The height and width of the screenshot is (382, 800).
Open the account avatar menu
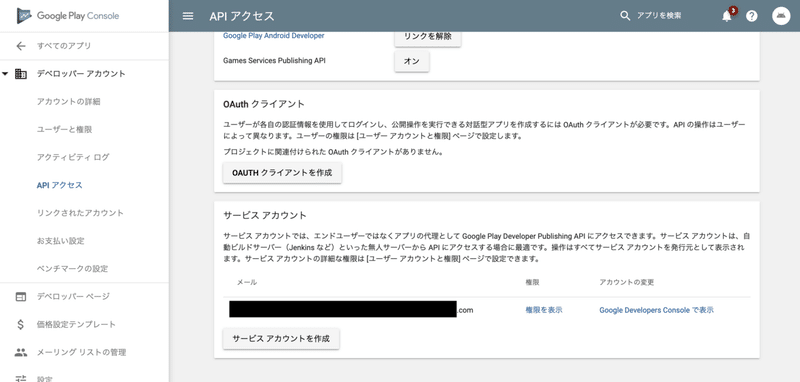coord(781,16)
